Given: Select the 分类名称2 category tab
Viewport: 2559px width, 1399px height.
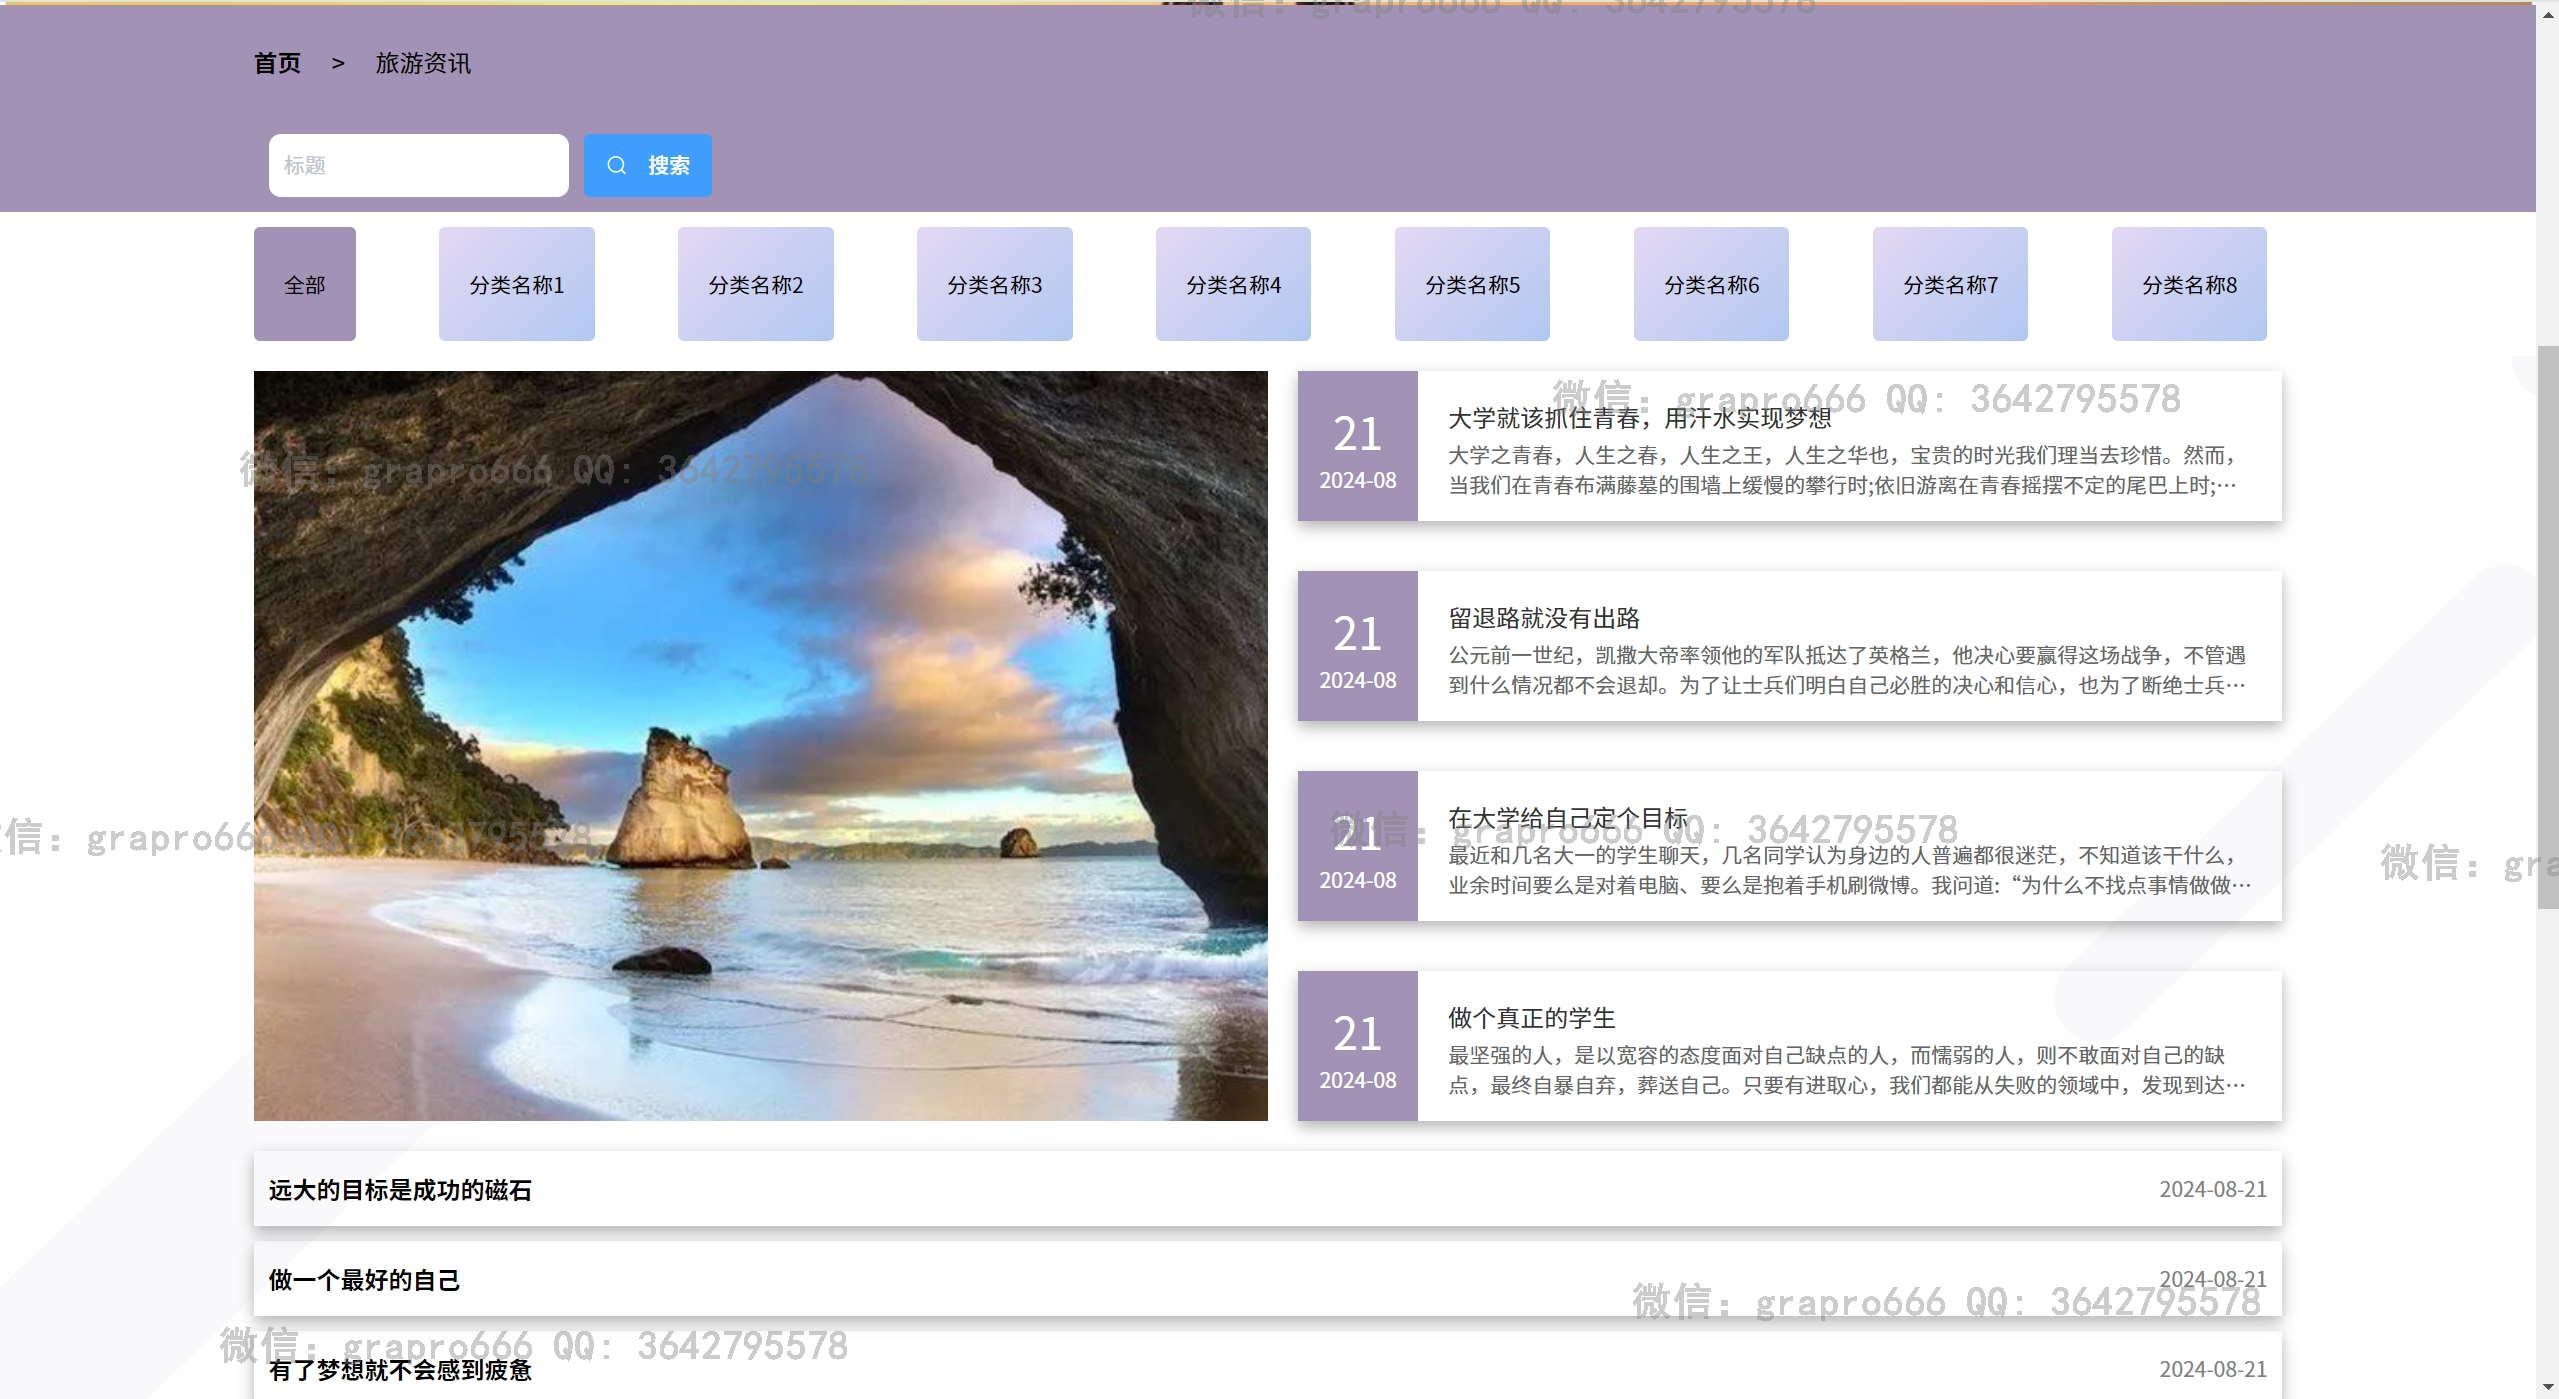Looking at the screenshot, I should [x=755, y=284].
